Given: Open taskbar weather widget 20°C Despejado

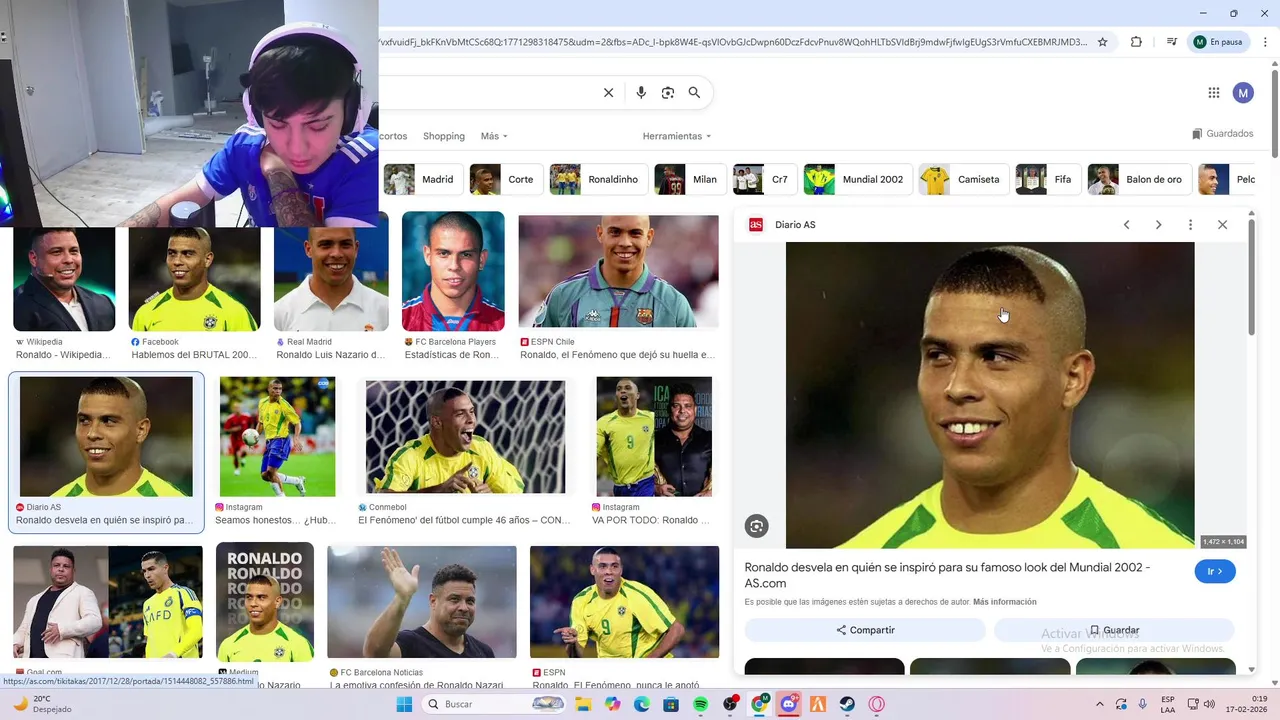Looking at the screenshot, I should click(40, 704).
